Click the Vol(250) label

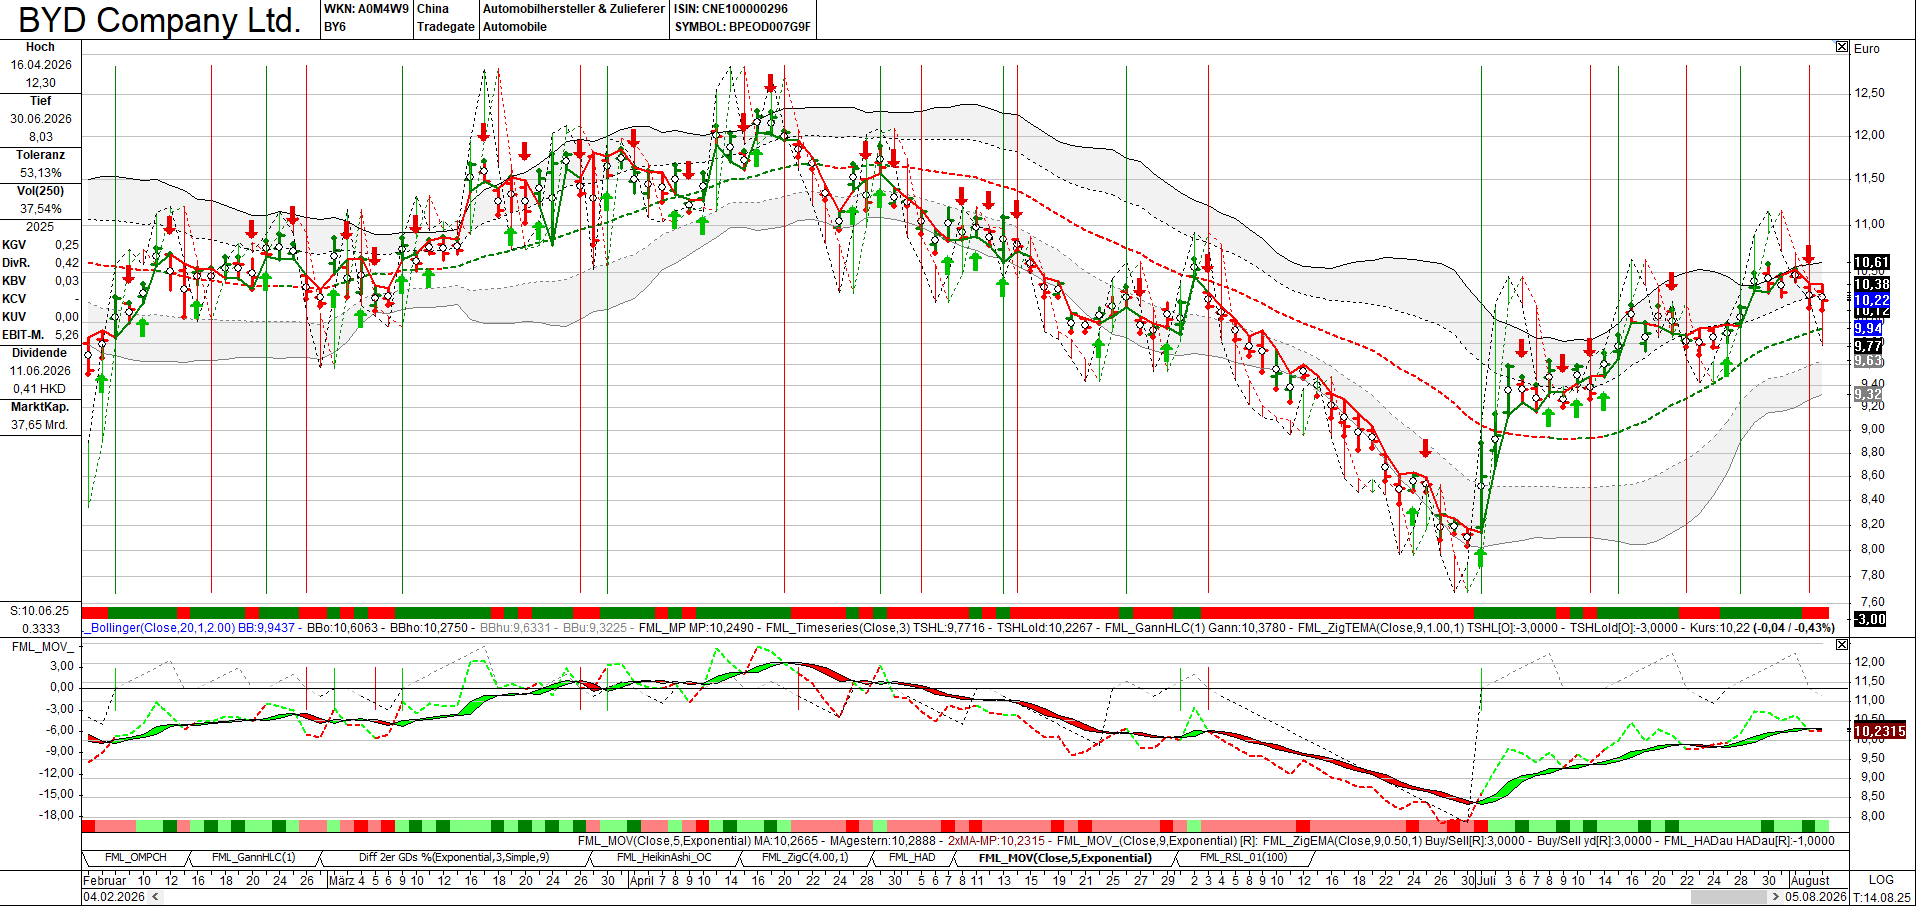pos(41,191)
